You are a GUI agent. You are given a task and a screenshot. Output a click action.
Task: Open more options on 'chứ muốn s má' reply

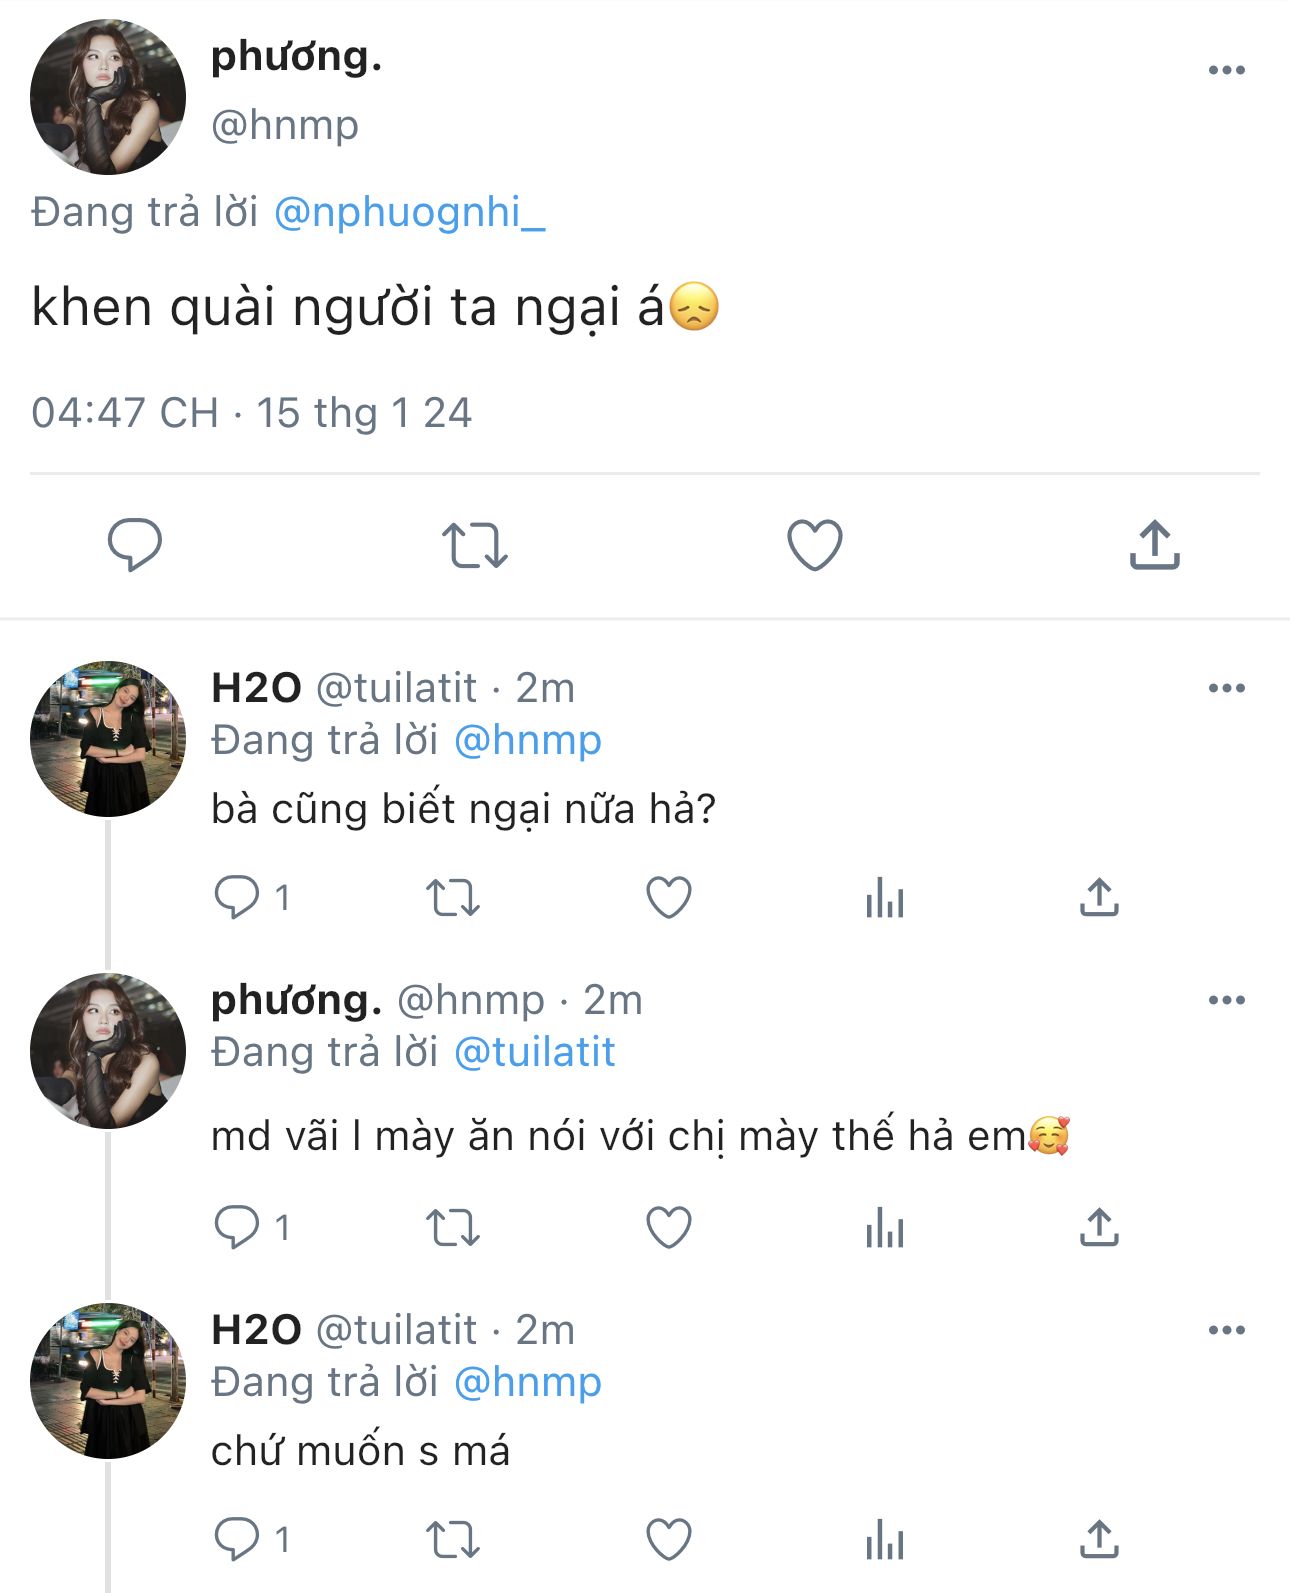coord(1227,1330)
